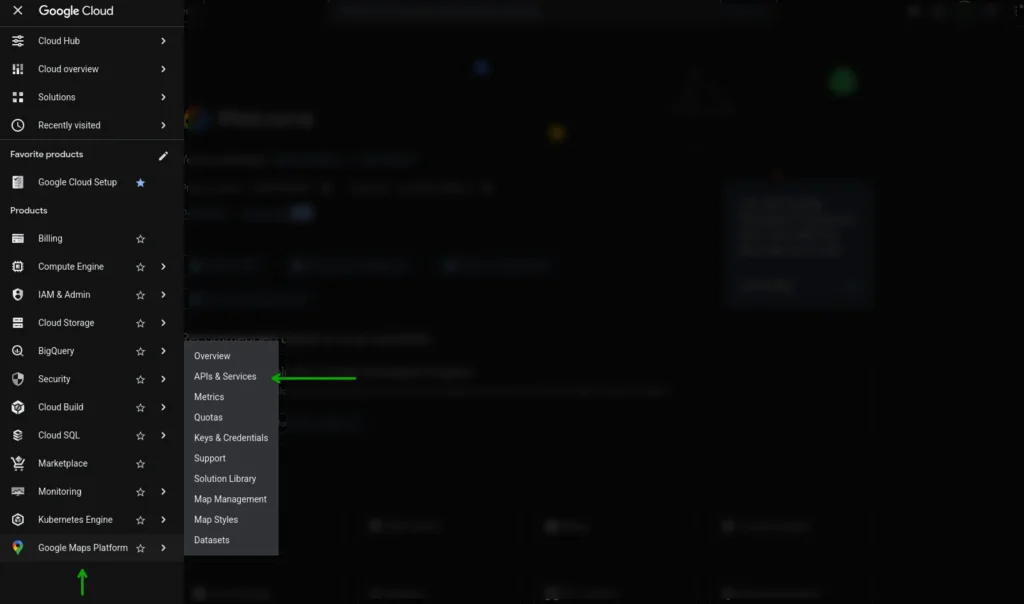Viewport: 1024px width, 604px height.
Task: Toggle the favorite star for Security
Action: point(140,379)
